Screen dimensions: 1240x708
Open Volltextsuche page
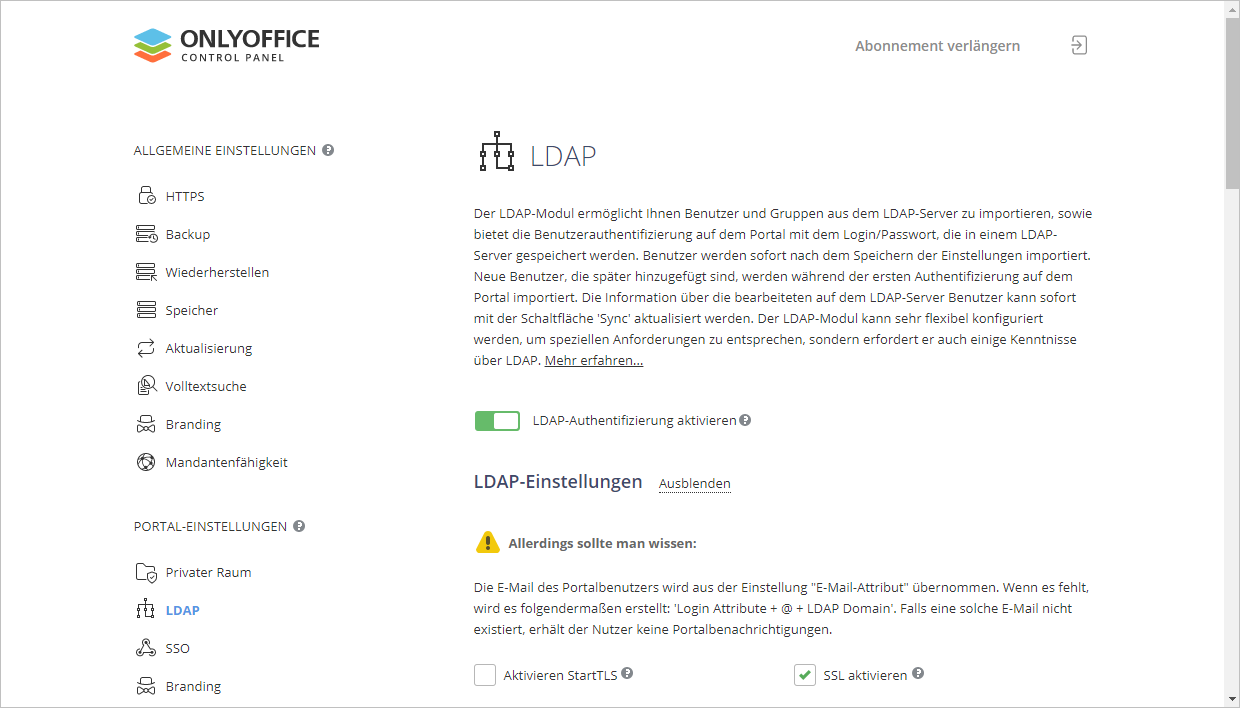pyautogui.click(x=206, y=386)
